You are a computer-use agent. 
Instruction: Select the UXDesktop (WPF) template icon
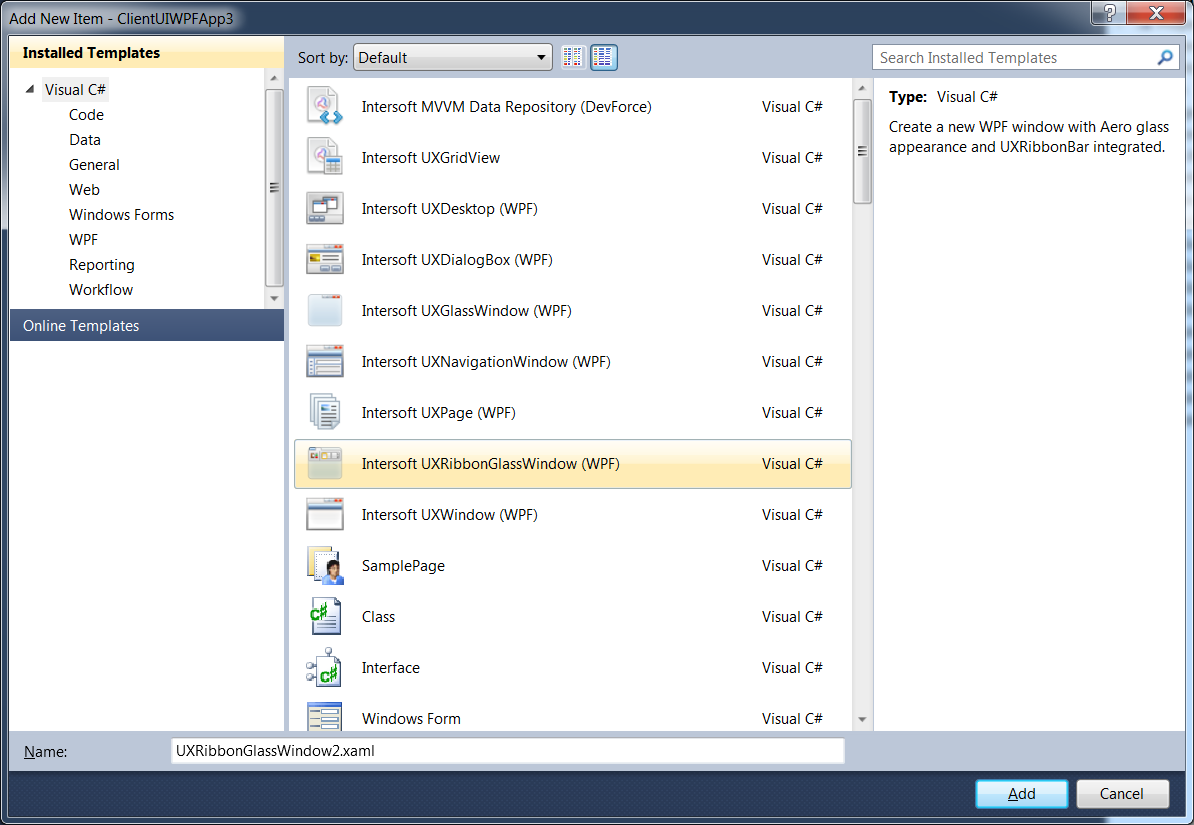[325, 208]
